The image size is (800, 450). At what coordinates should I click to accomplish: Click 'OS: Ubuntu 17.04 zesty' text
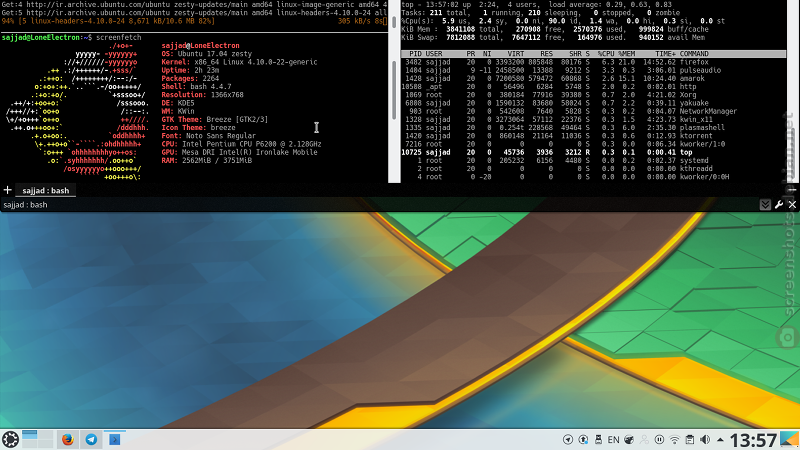[x=207, y=54]
